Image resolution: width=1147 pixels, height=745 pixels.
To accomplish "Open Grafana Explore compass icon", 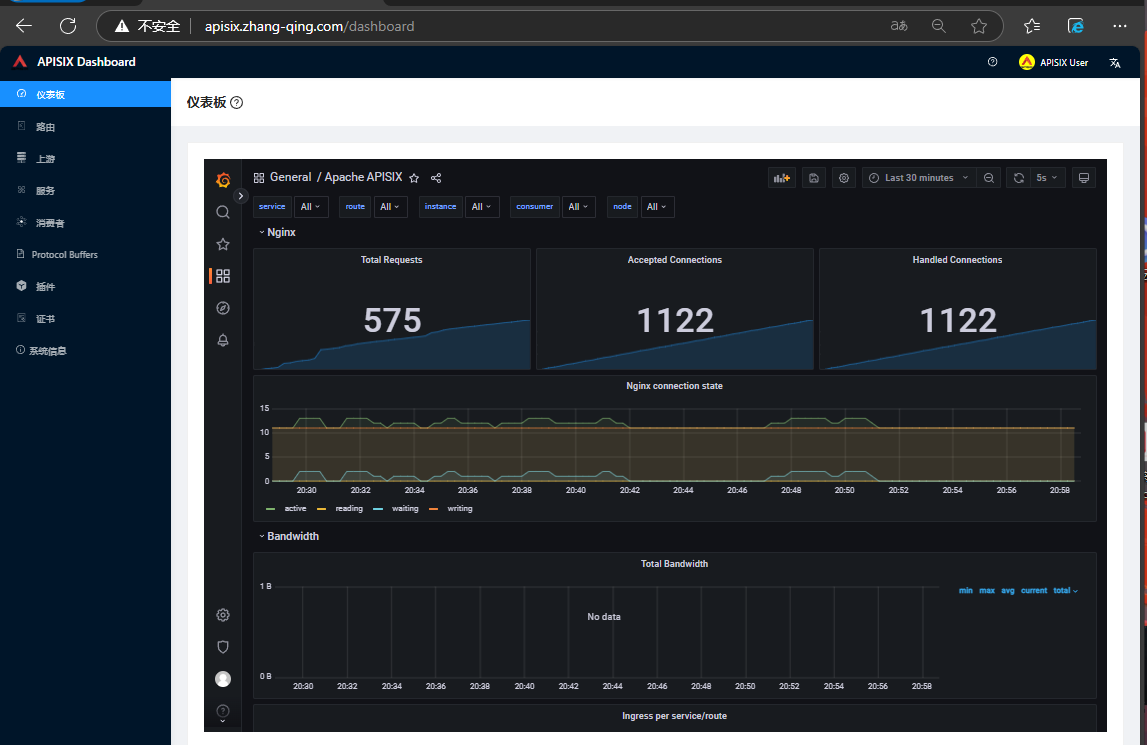I will (x=223, y=308).
